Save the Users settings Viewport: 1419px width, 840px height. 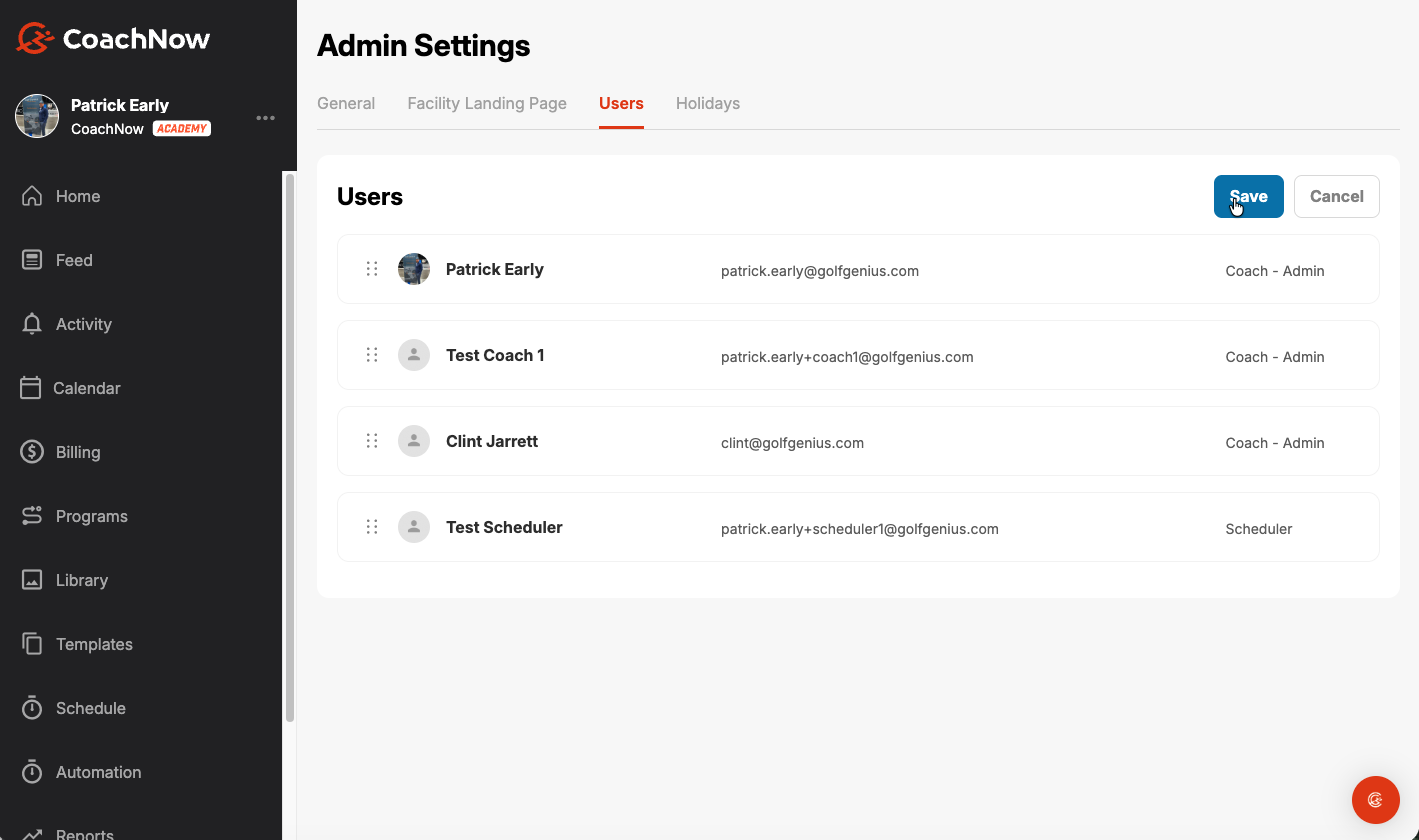coord(1248,196)
